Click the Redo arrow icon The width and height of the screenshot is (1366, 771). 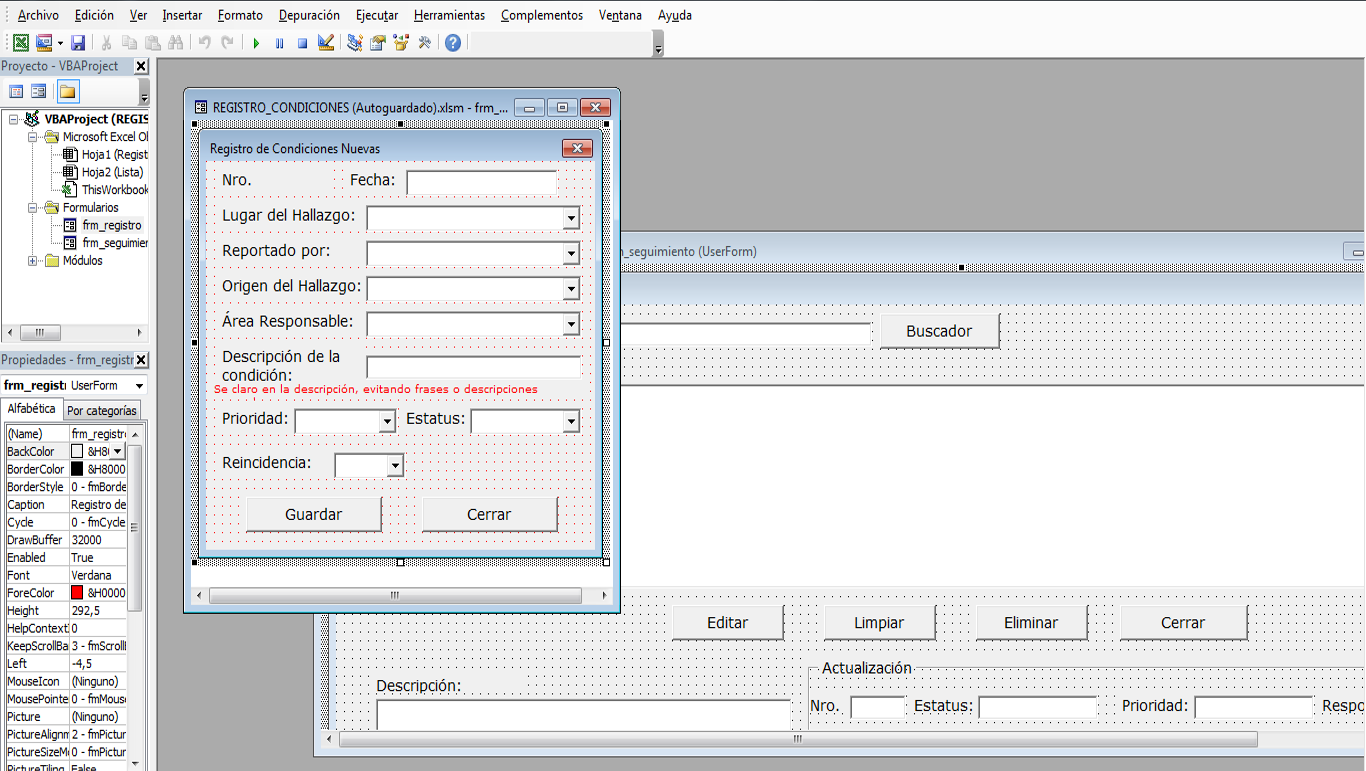click(x=228, y=43)
